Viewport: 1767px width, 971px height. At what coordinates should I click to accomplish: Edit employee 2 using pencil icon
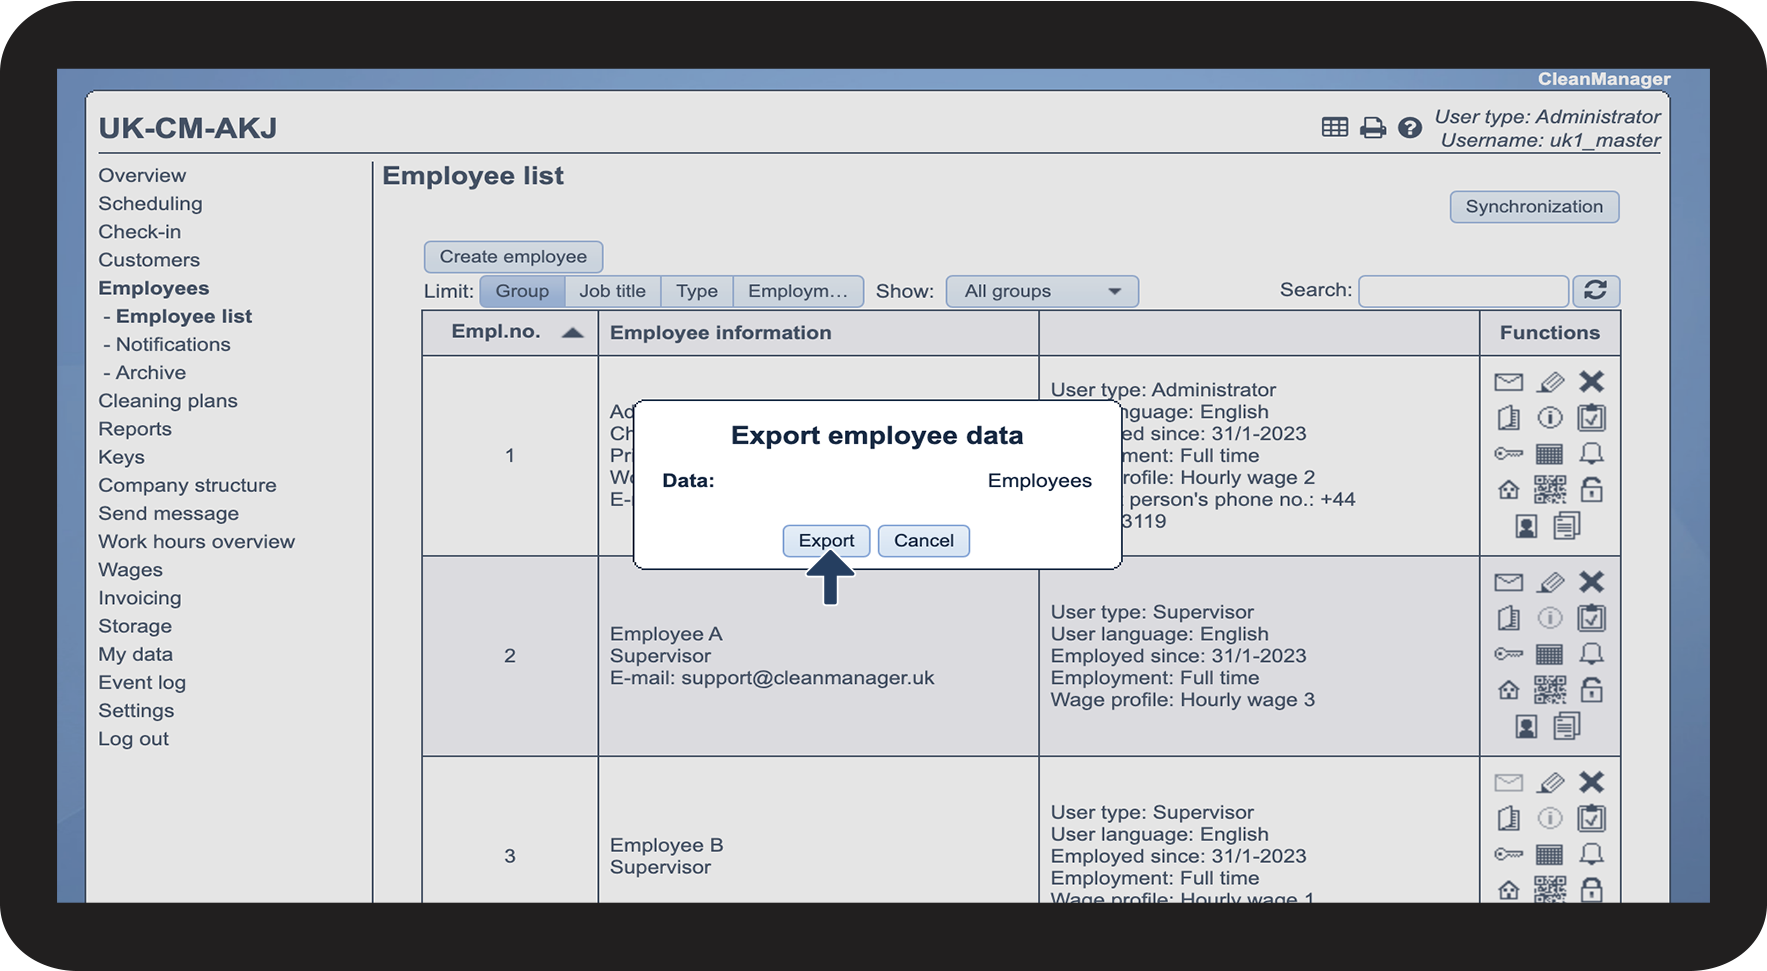pyautogui.click(x=1550, y=582)
